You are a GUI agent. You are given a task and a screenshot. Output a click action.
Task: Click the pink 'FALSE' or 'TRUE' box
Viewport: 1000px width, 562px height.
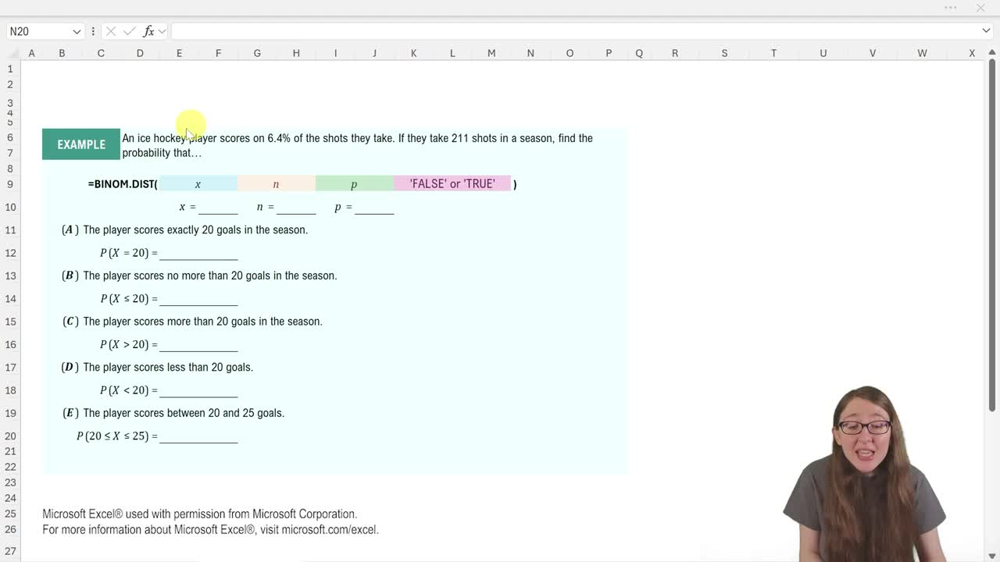[x=452, y=184]
